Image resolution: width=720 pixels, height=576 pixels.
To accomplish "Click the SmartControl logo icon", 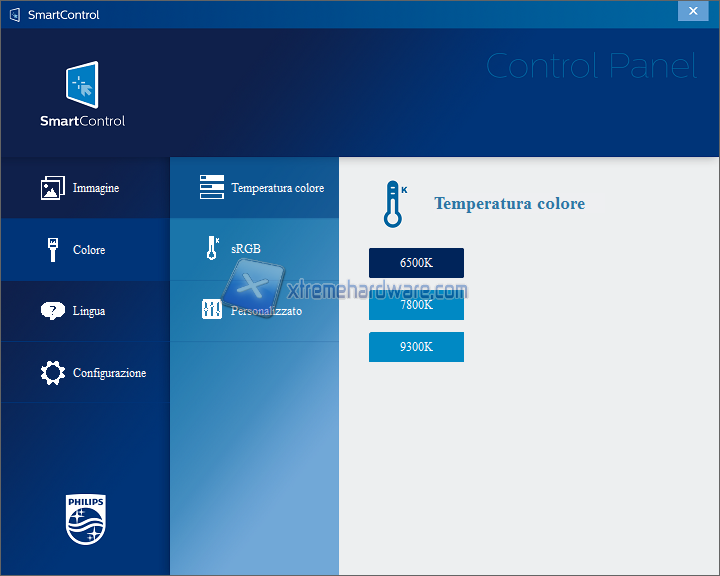I will [82, 85].
